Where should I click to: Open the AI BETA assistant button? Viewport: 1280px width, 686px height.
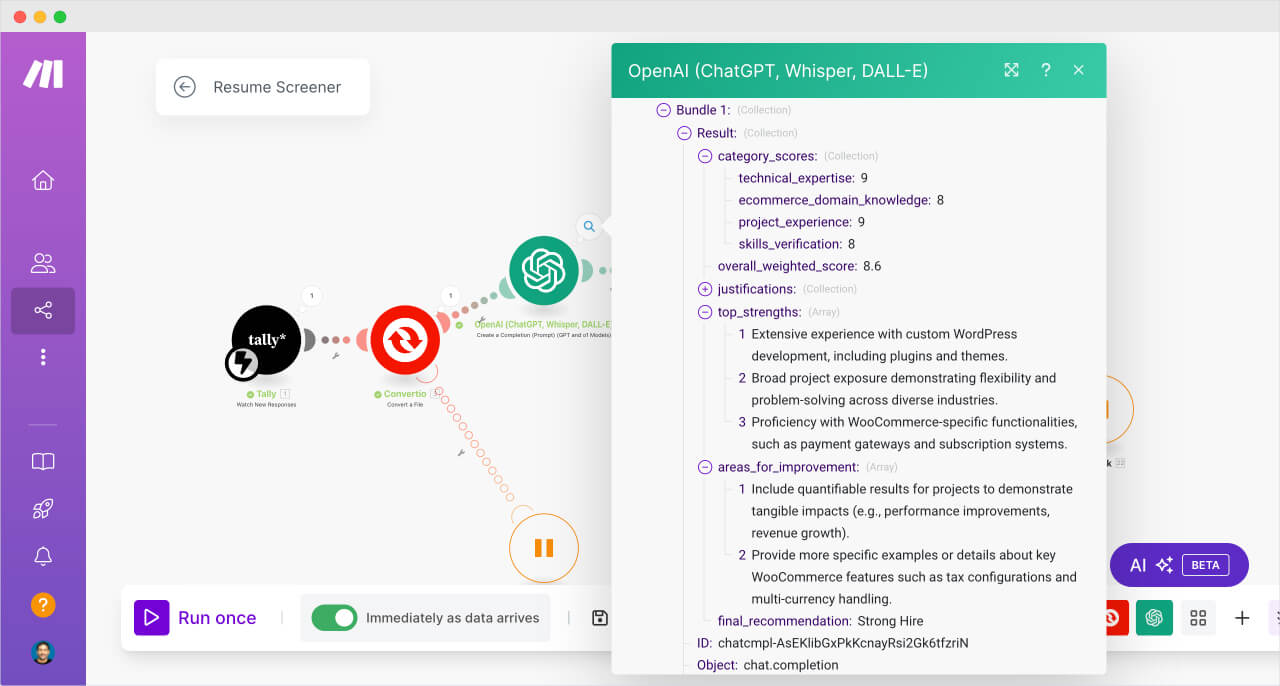click(1179, 565)
